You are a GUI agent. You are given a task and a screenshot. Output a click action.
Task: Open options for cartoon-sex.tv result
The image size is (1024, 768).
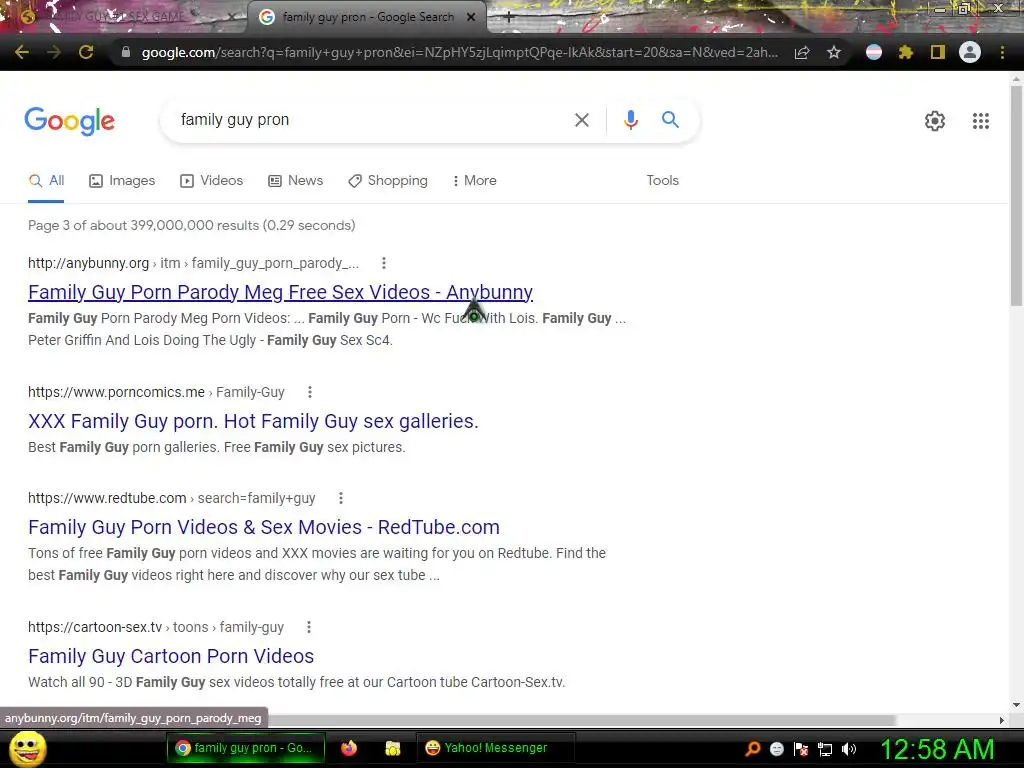[309, 627]
